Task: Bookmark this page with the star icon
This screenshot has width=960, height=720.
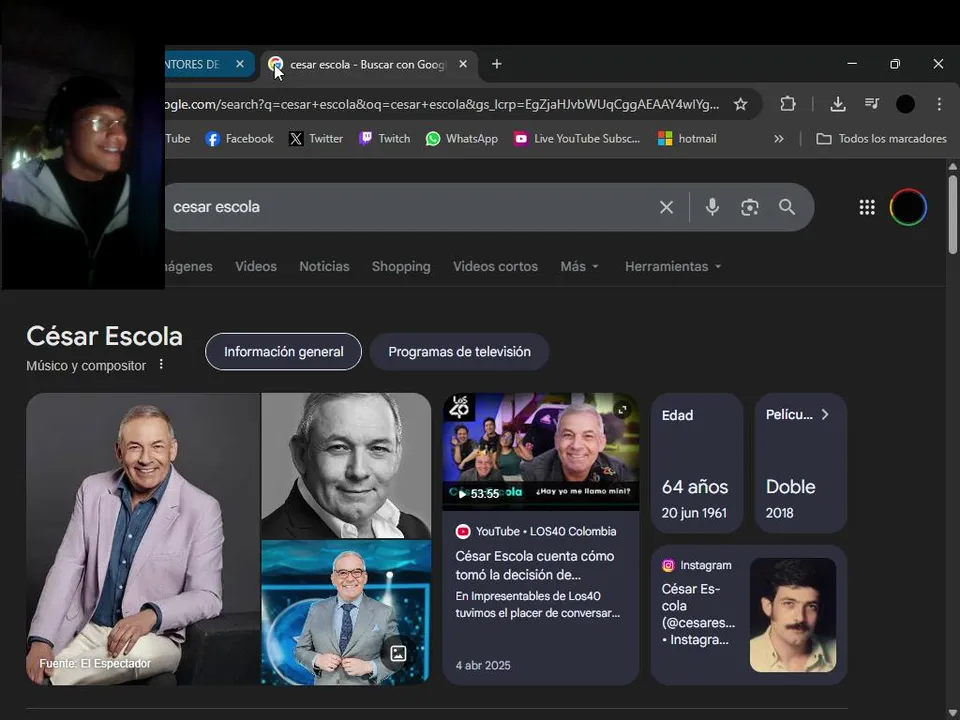Action: pyautogui.click(x=740, y=104)
